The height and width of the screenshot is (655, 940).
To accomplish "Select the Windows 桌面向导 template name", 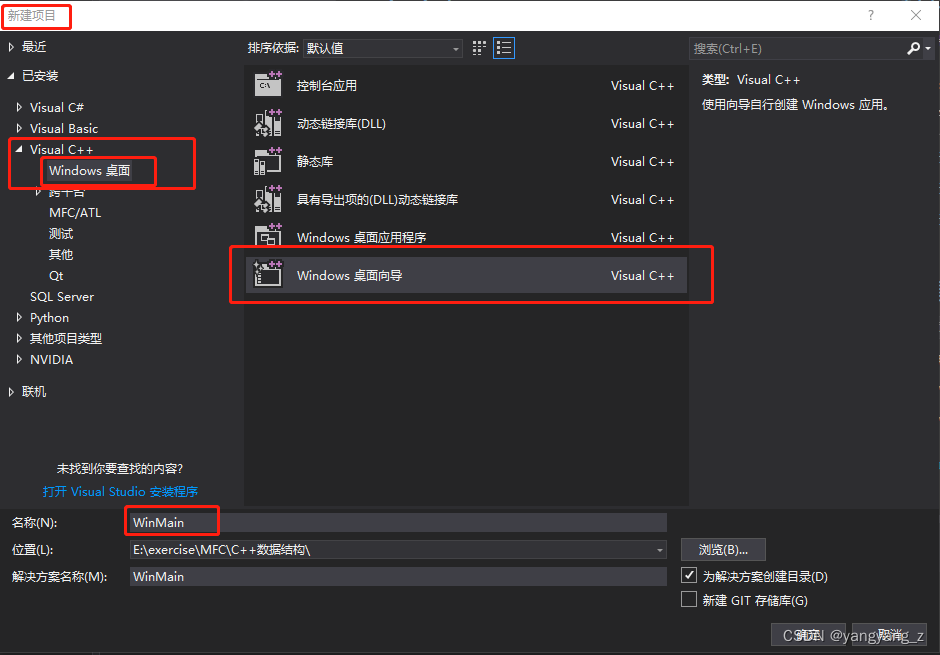I will pos(350,276).
